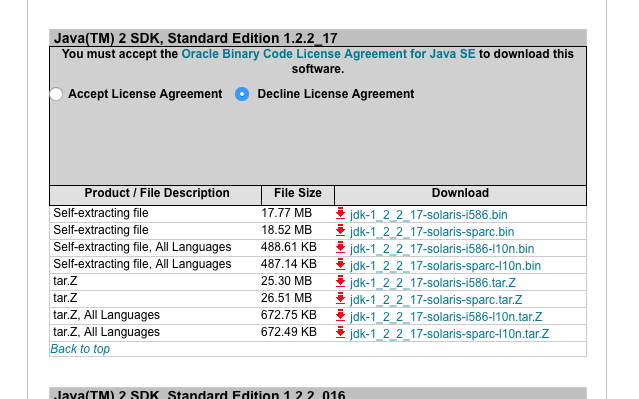Click the File Size column header
Viewport: 639px width, 399px height.
coord(298,195)
